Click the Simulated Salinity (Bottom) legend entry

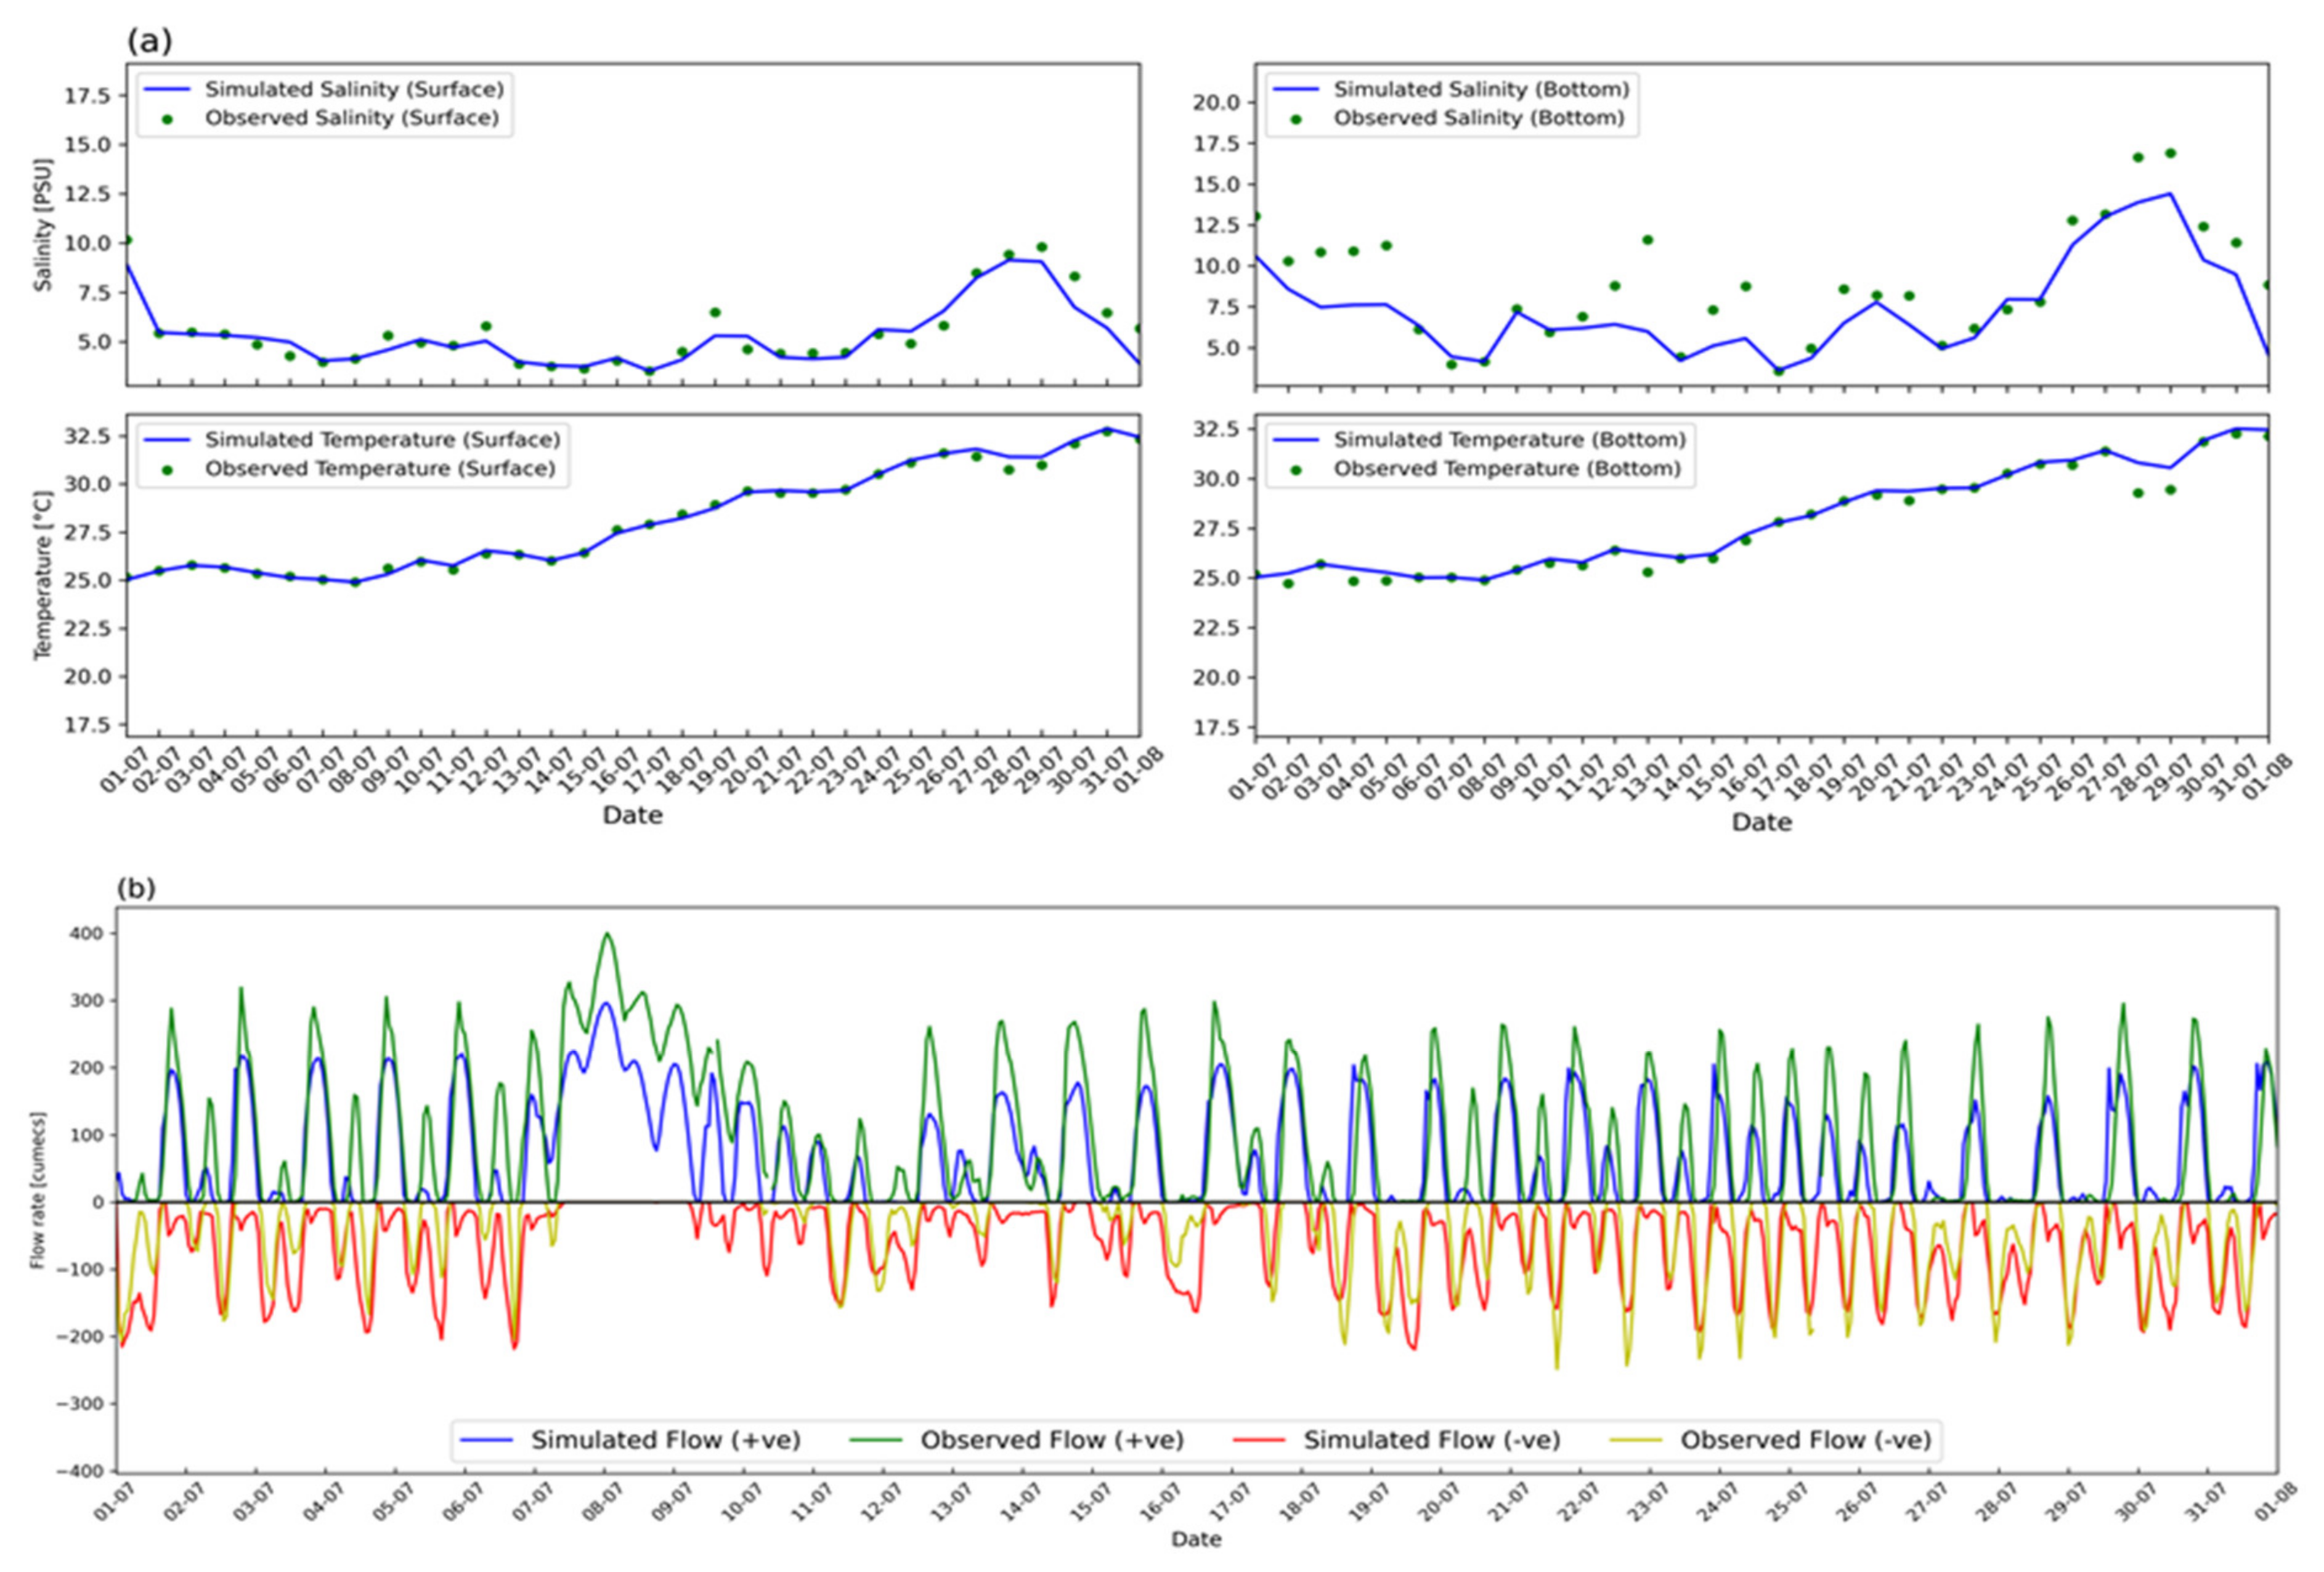1481,89
